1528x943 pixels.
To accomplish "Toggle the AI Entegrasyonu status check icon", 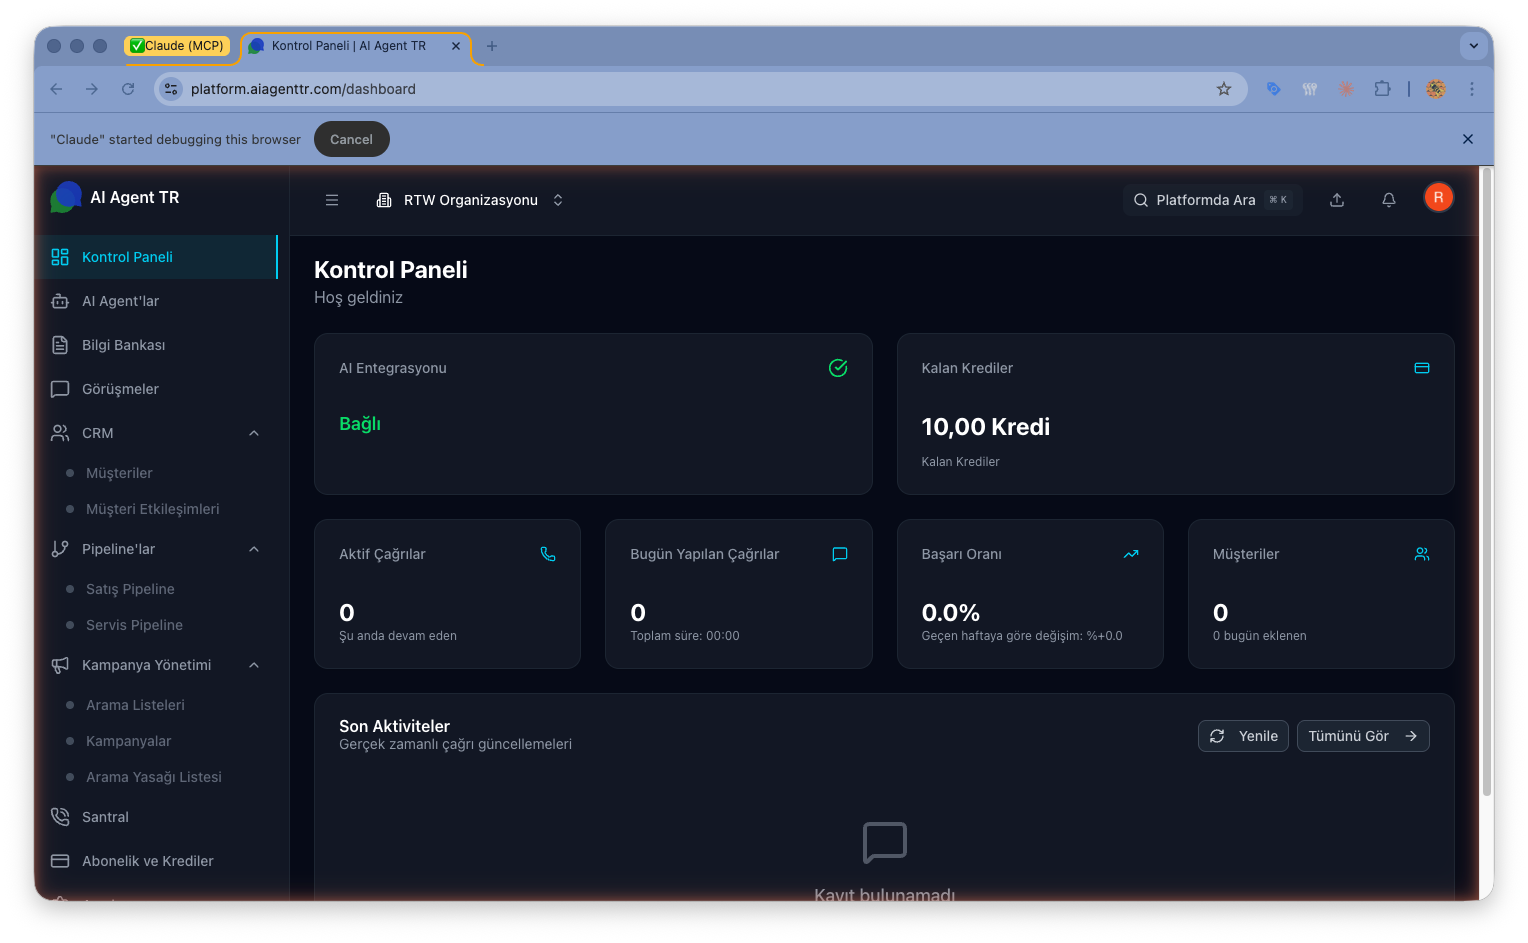I will (838, 368).
